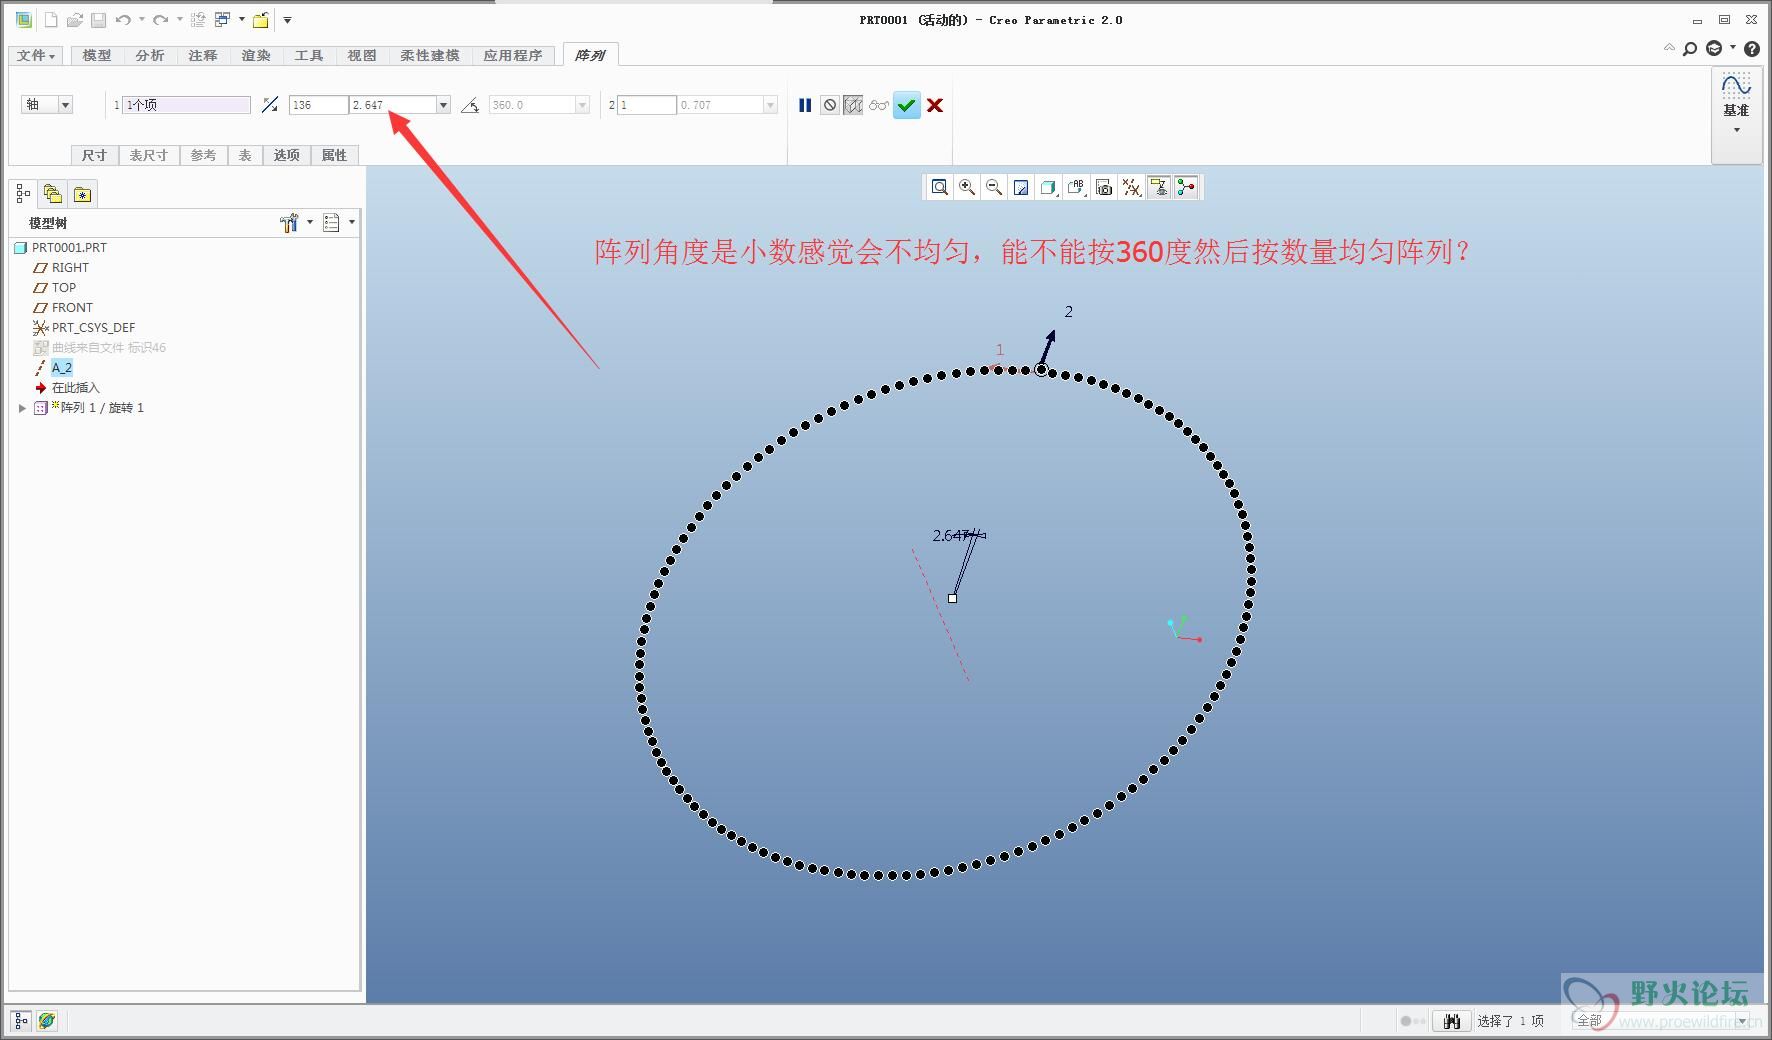Toggle the unattached preview mode icon
The width and height of the screenshot is (1772, 1040).
(853, 105)
